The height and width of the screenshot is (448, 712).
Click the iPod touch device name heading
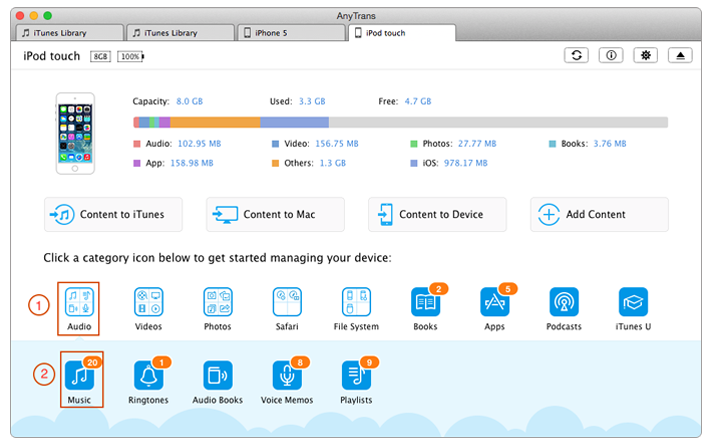pyautogui.click(x=52, y=56)
